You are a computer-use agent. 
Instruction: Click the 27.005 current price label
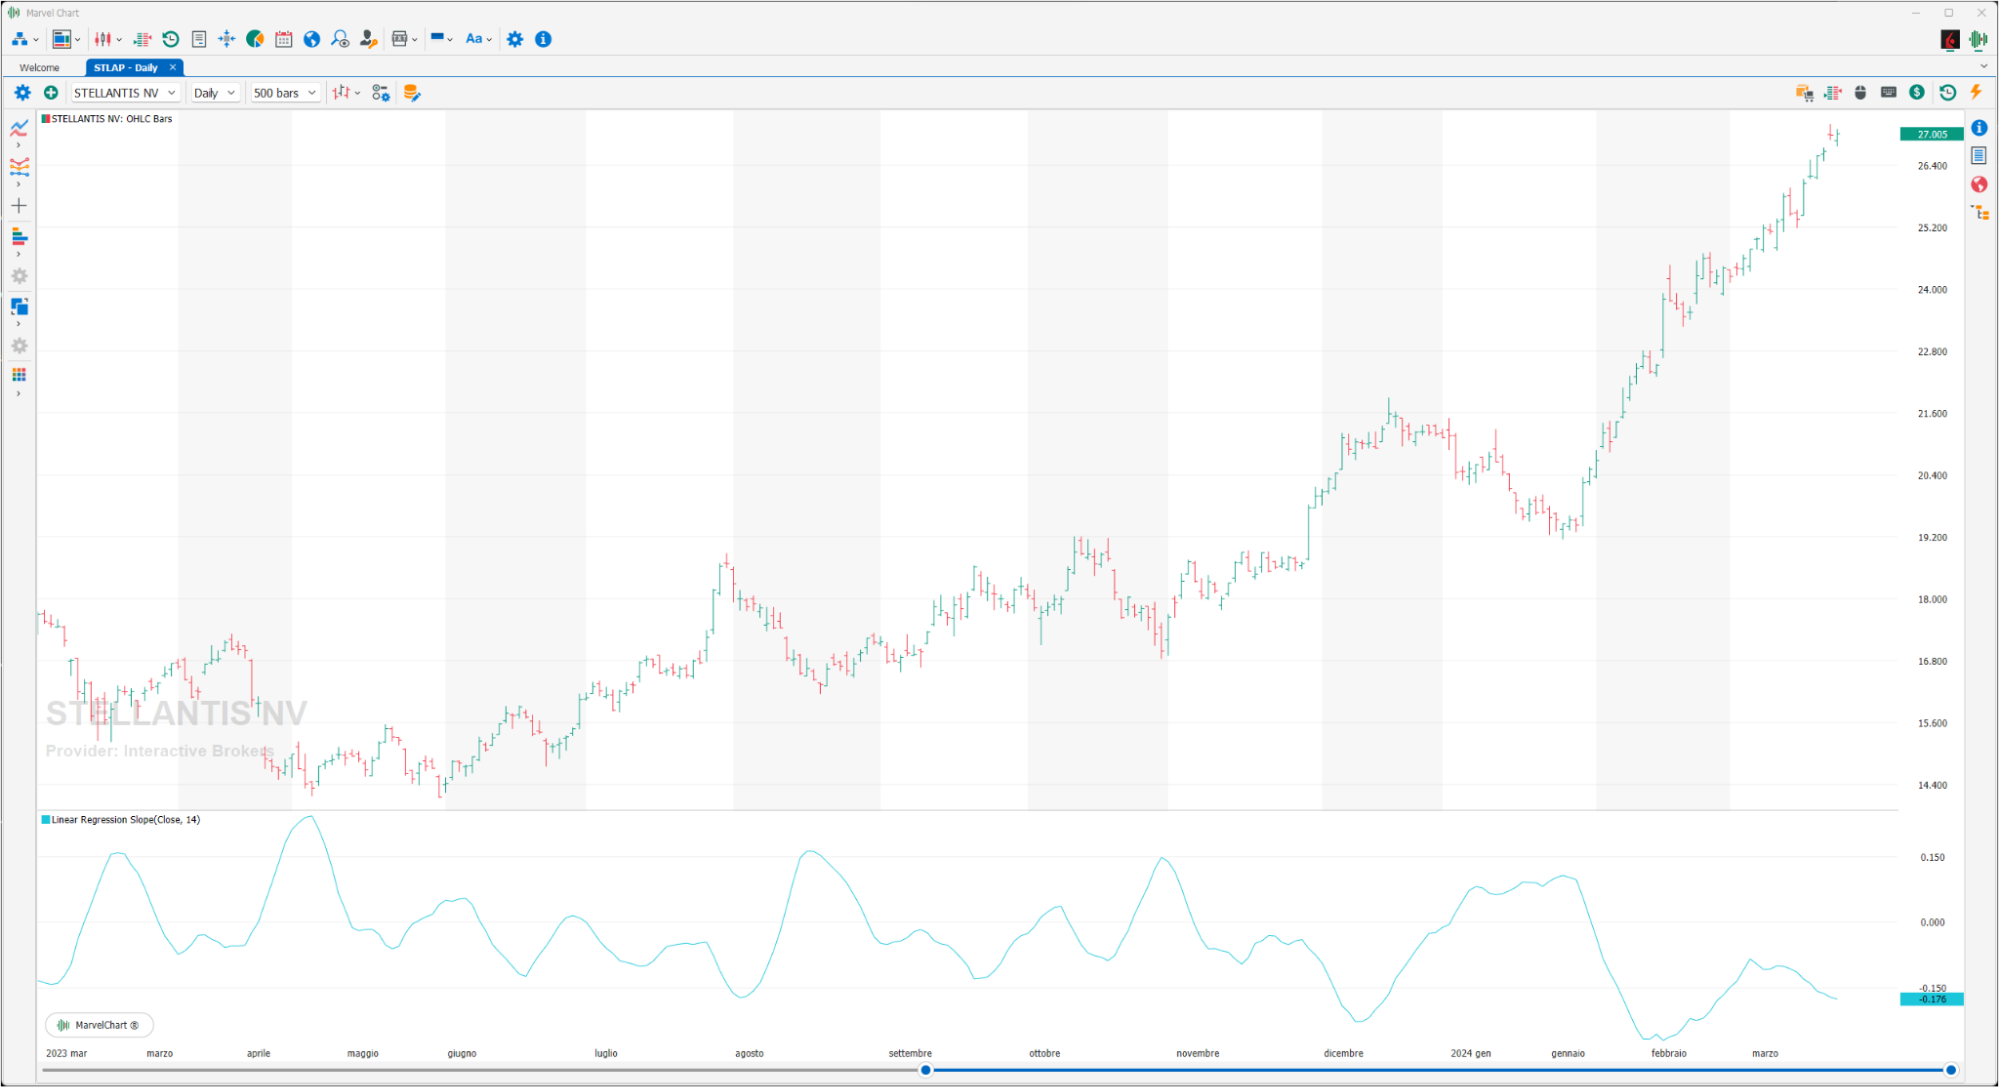click(1931, 134)
